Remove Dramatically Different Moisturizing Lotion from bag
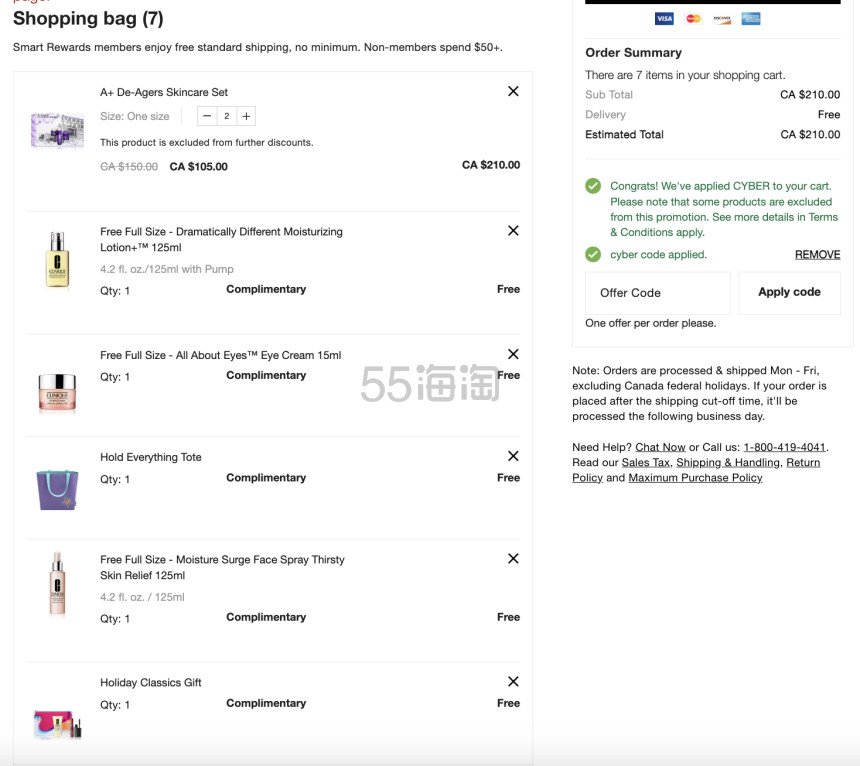The image size is (860, 766). tap(513, 230)
